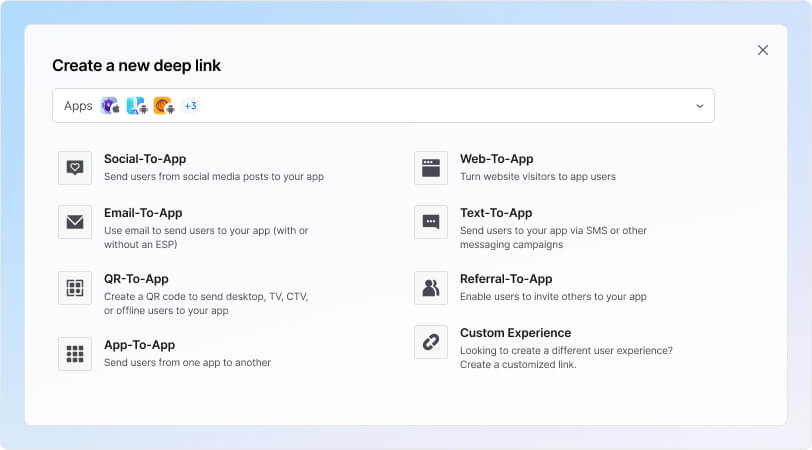Image resolution: width=812 pixels, height=450 pixels.
Task: Choose the Social-To-App title
Action: click(145, 159)
